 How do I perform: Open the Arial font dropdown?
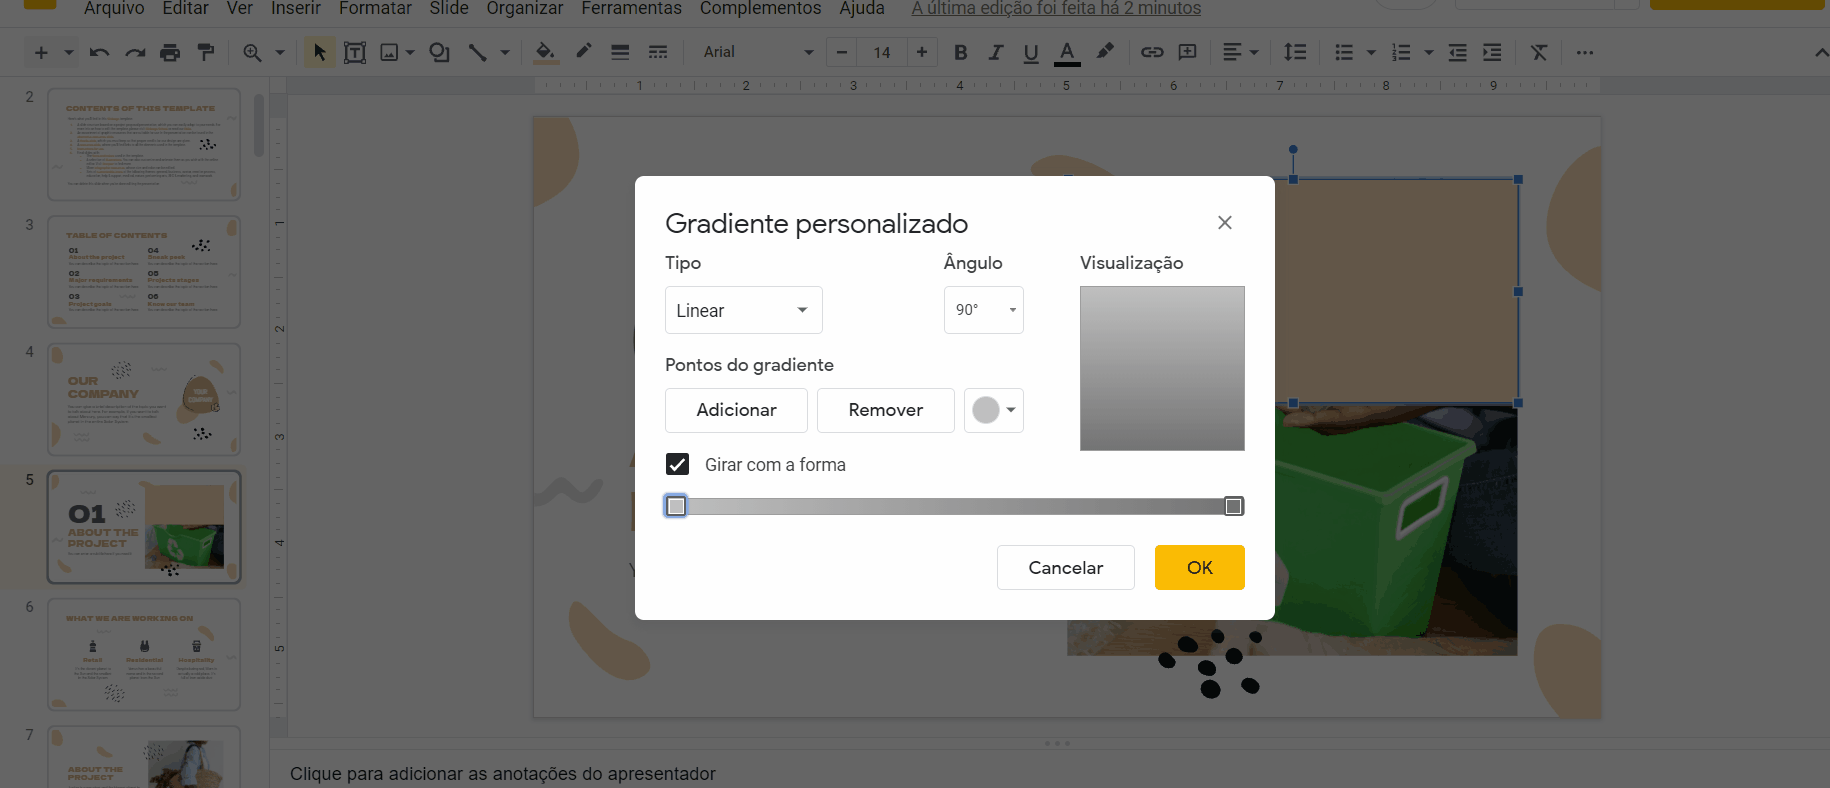point(757,52)
